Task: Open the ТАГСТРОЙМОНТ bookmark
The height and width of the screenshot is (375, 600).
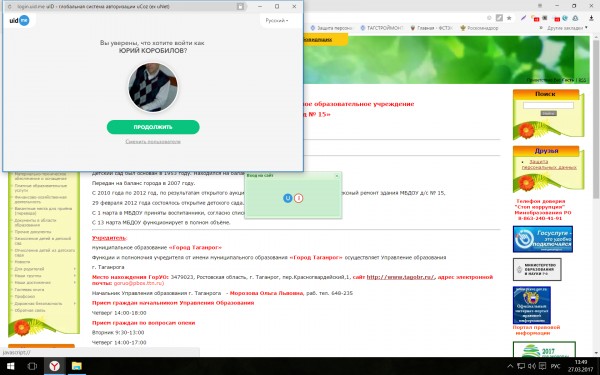Action: [382, 28]
